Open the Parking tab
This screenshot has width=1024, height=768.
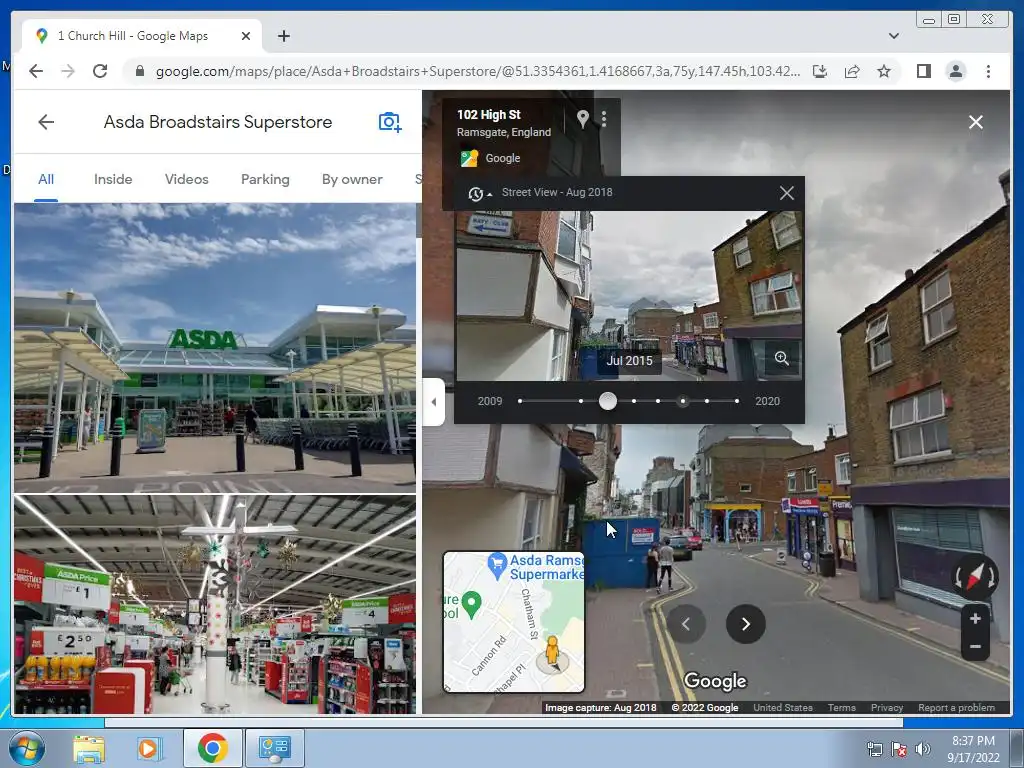[x=265, y=180]
